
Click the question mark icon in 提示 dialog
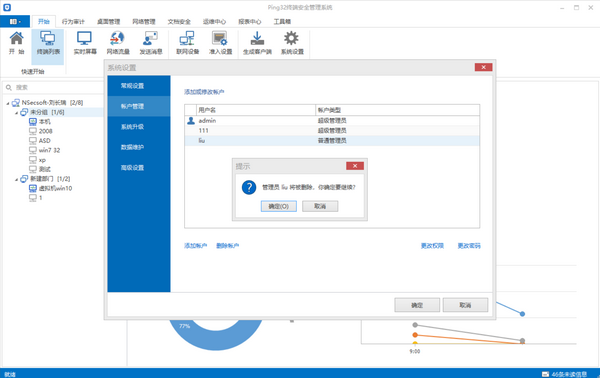pyautogui.click(x=249, y=187)
